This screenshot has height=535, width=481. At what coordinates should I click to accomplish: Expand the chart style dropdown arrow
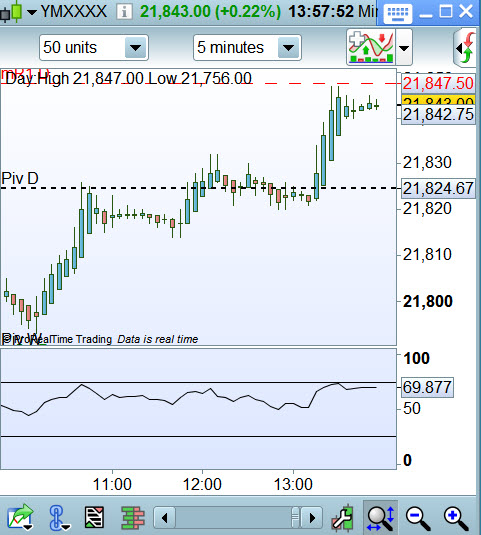tap(32, 13)
